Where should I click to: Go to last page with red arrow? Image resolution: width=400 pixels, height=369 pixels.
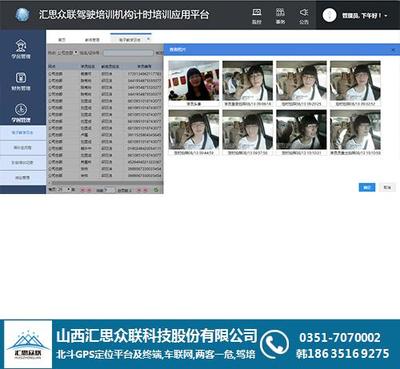click(x=146, y=190)
